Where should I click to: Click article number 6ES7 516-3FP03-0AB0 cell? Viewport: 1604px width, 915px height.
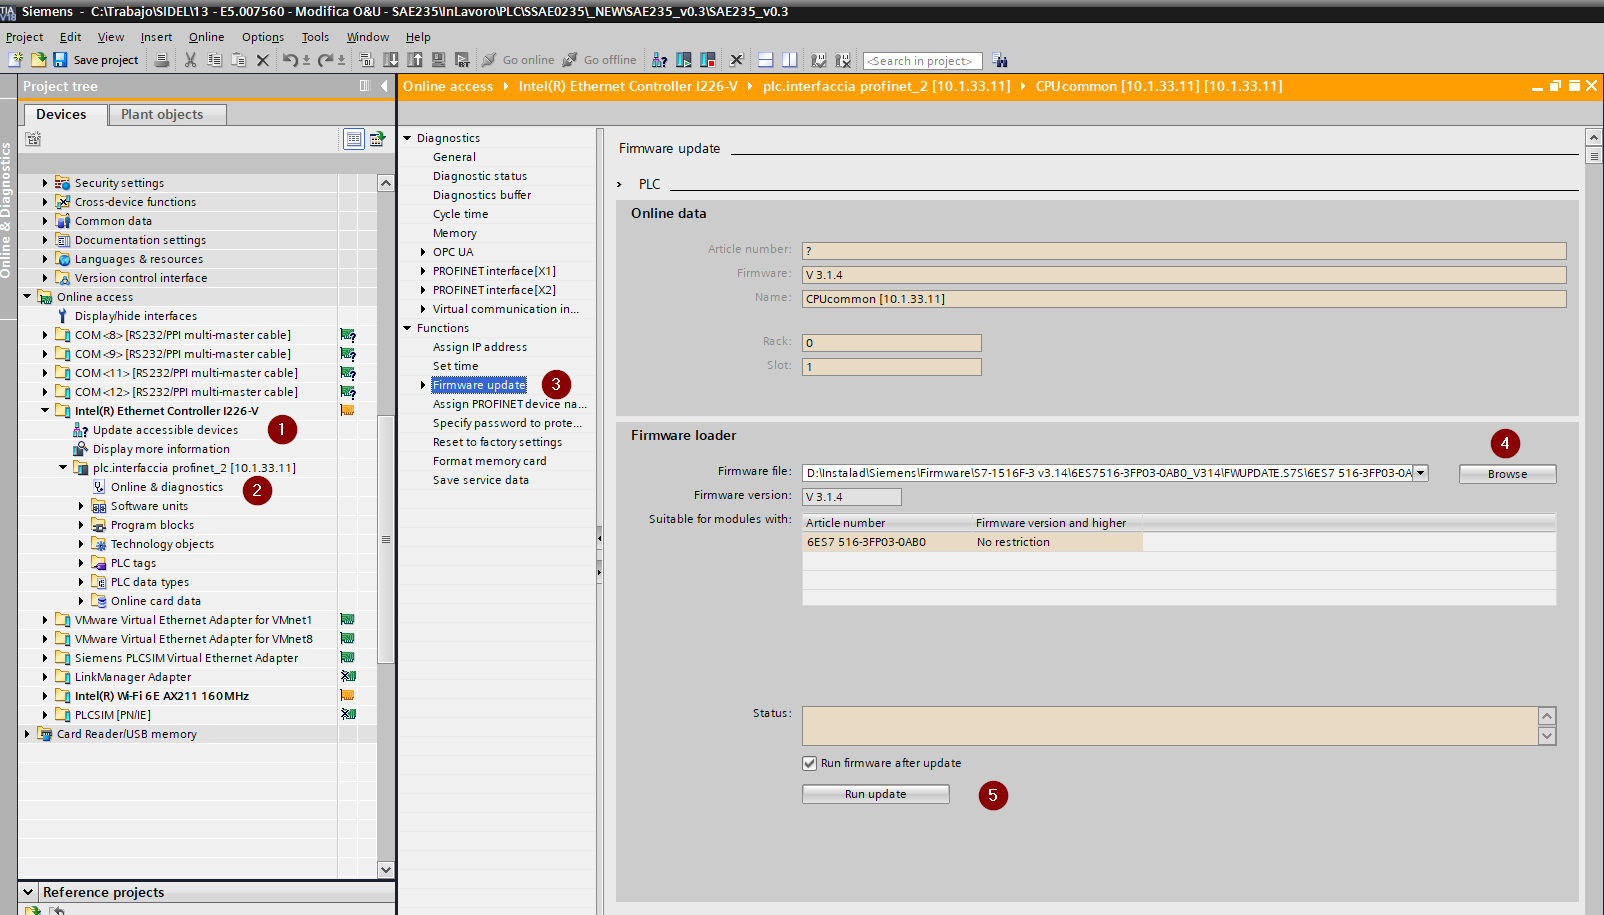(x=887, y=542)
